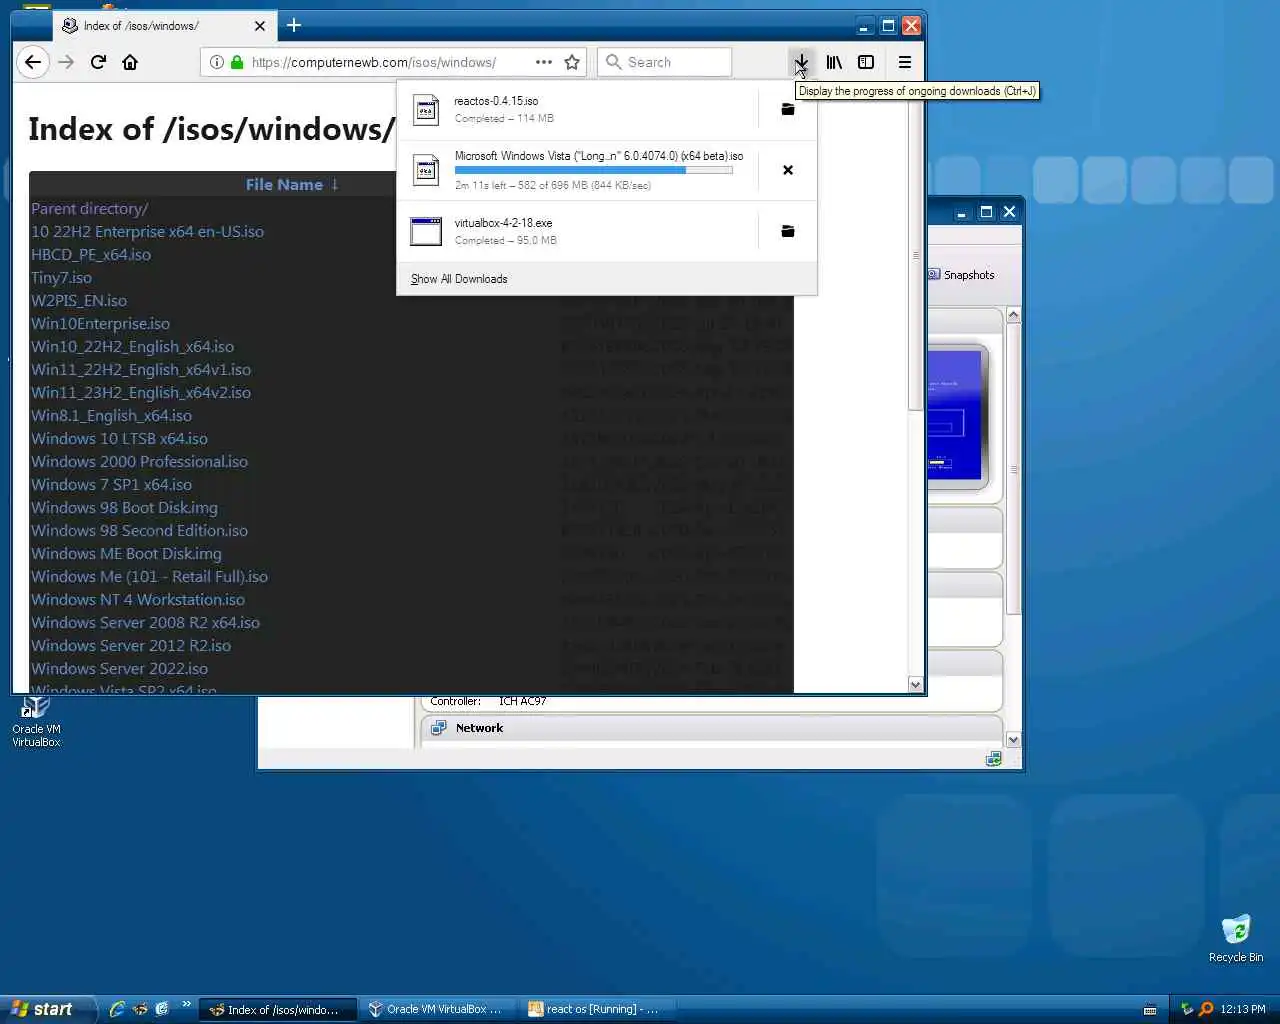Download HBCD_PE_x64.iso
The image size is (1280, 1024).
[91, 254]
